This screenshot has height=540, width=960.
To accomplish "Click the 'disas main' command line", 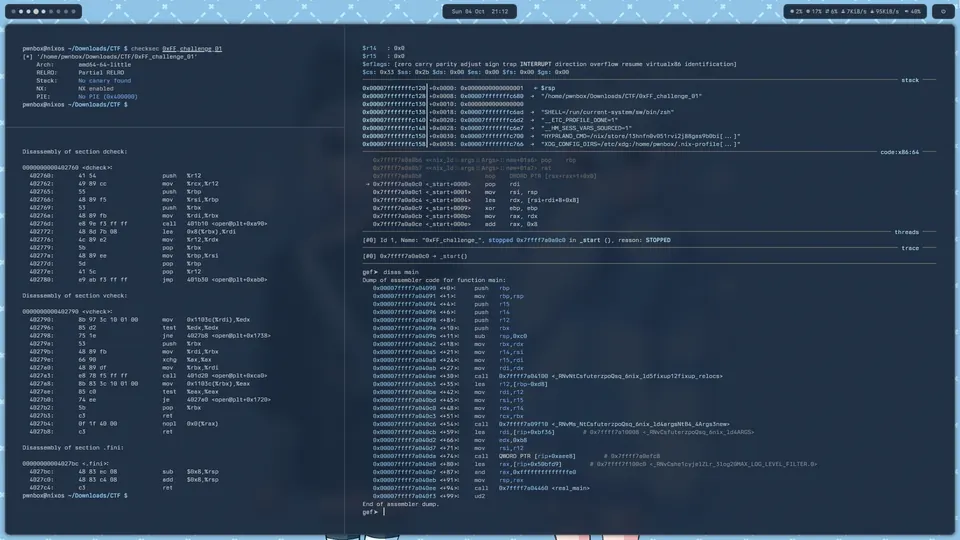I will [400, 272].
